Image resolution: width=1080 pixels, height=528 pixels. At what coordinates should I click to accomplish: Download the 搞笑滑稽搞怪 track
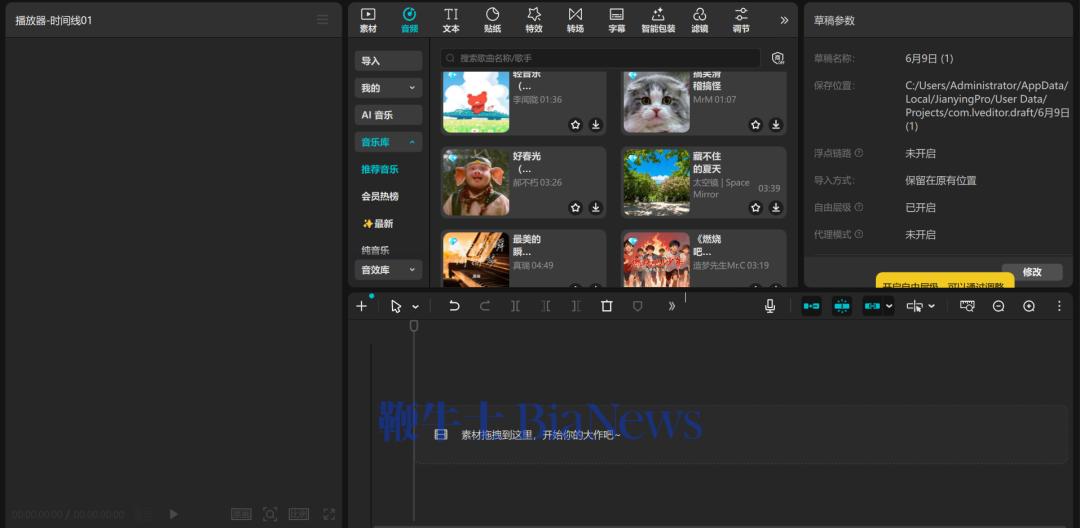click(x=776, y=125)
